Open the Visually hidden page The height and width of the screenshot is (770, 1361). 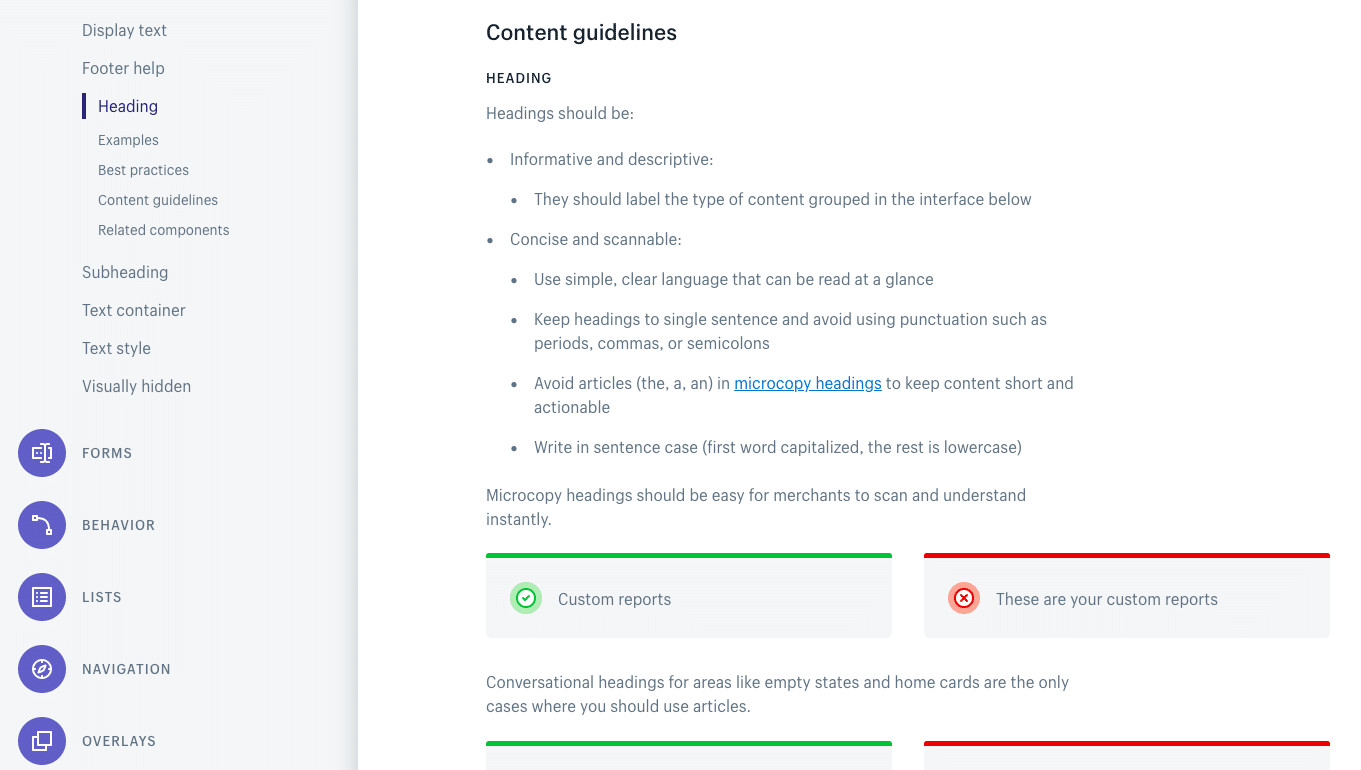pos(136,386)
